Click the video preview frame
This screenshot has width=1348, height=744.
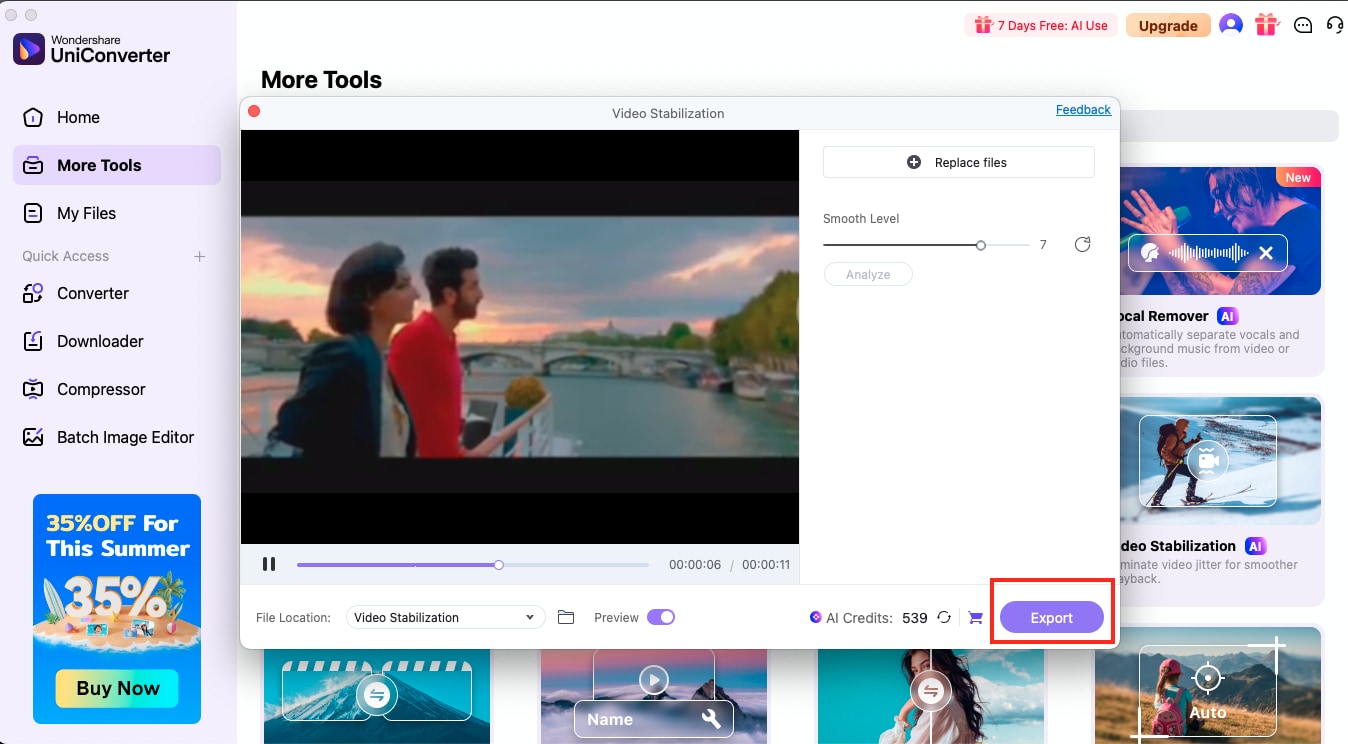point(520,337)
